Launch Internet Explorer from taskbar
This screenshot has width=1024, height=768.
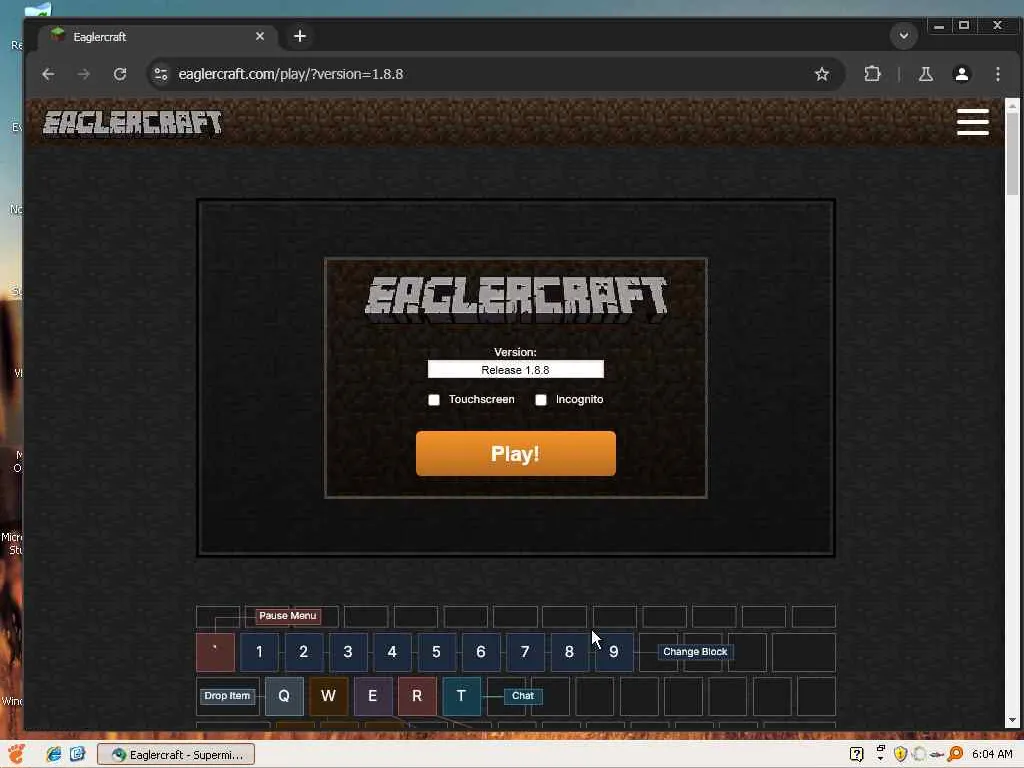point(54,754)
